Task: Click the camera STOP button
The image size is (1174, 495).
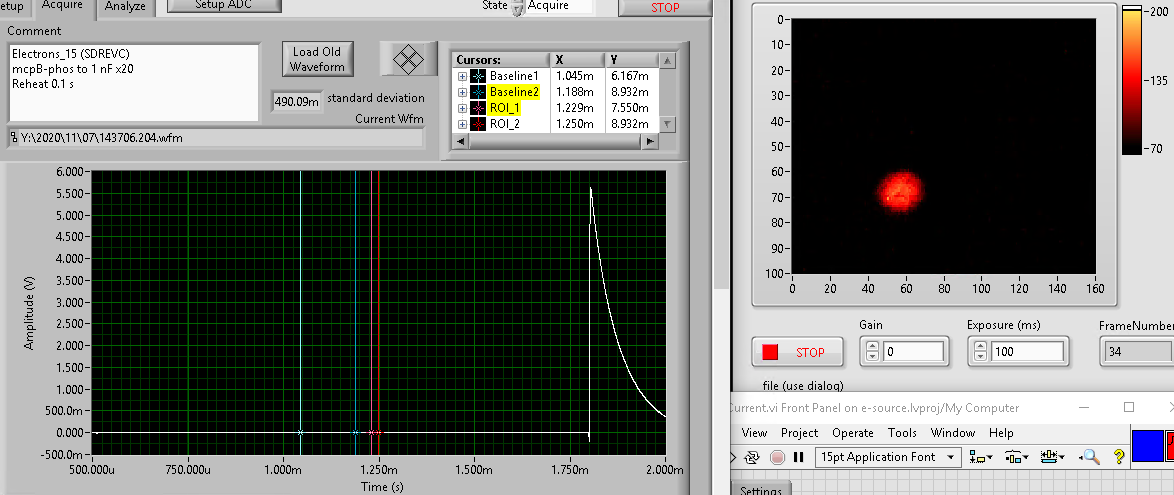Action: 797,352
